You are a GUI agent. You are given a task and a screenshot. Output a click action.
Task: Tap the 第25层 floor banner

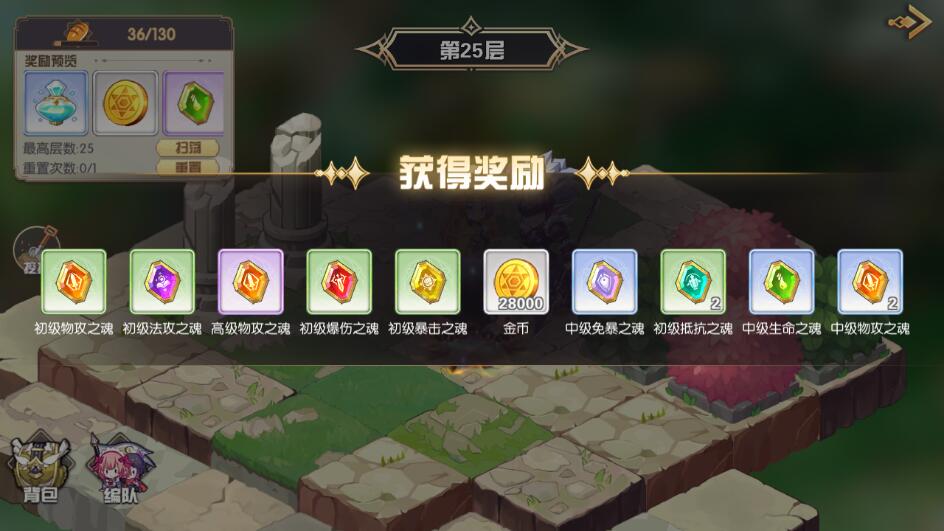click(x=471, y=49)
